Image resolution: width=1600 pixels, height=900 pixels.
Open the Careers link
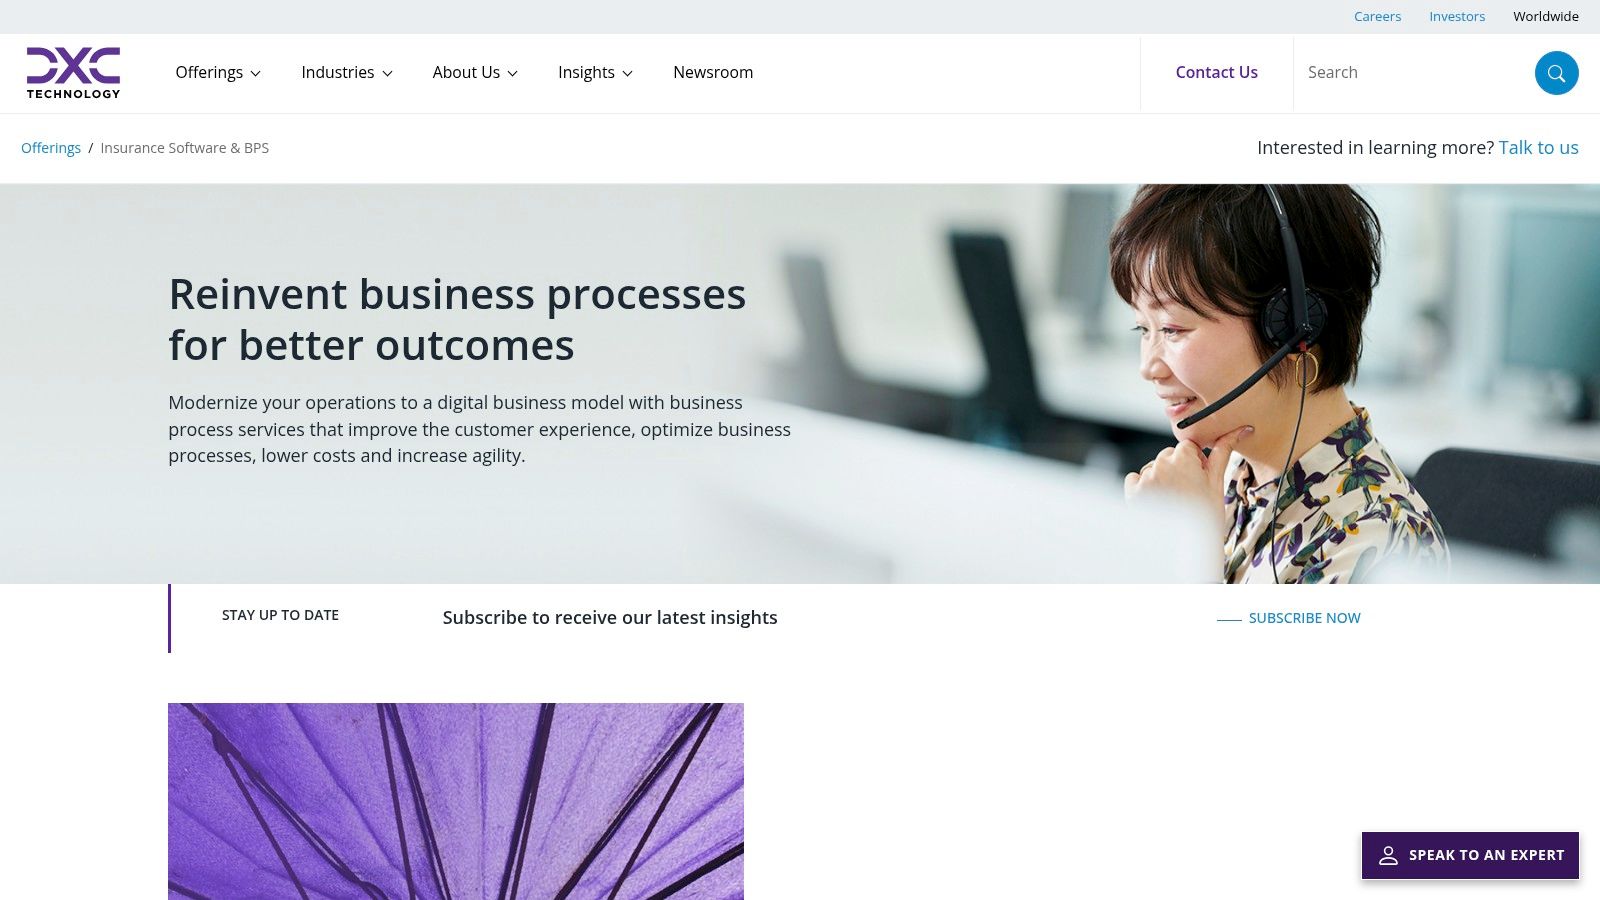pos(1377,16)
